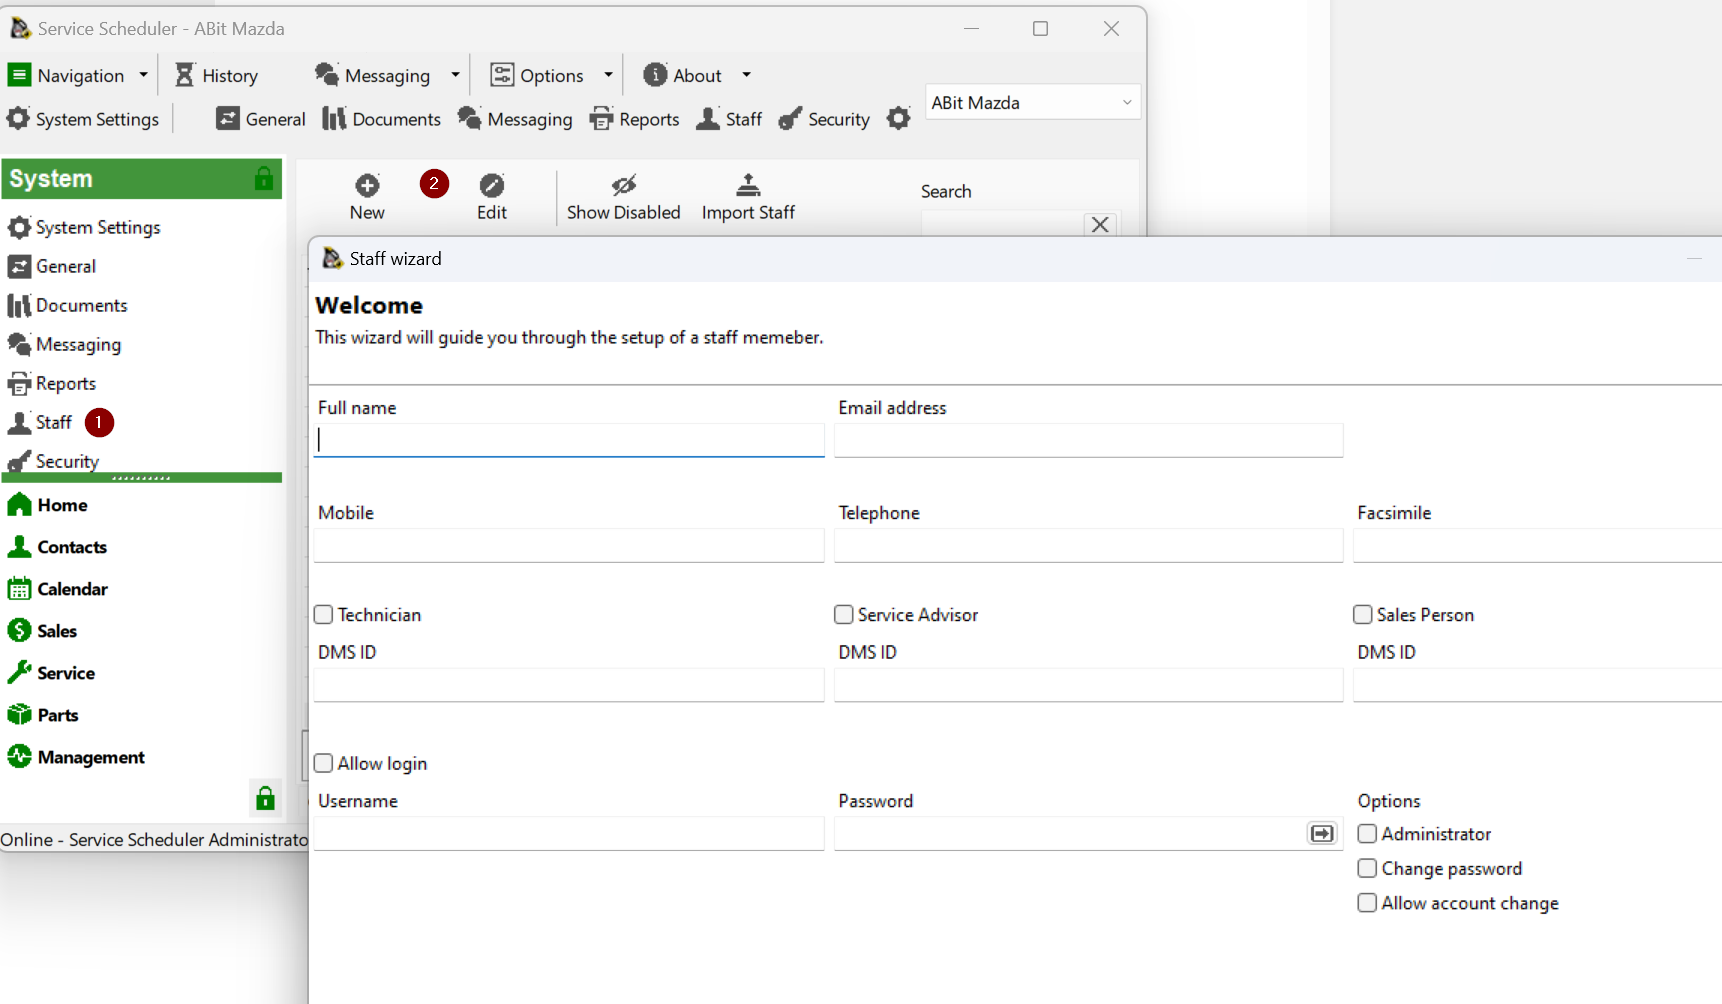Check the Administrator option
1722x1004 pixels.
pos(1368,834)
